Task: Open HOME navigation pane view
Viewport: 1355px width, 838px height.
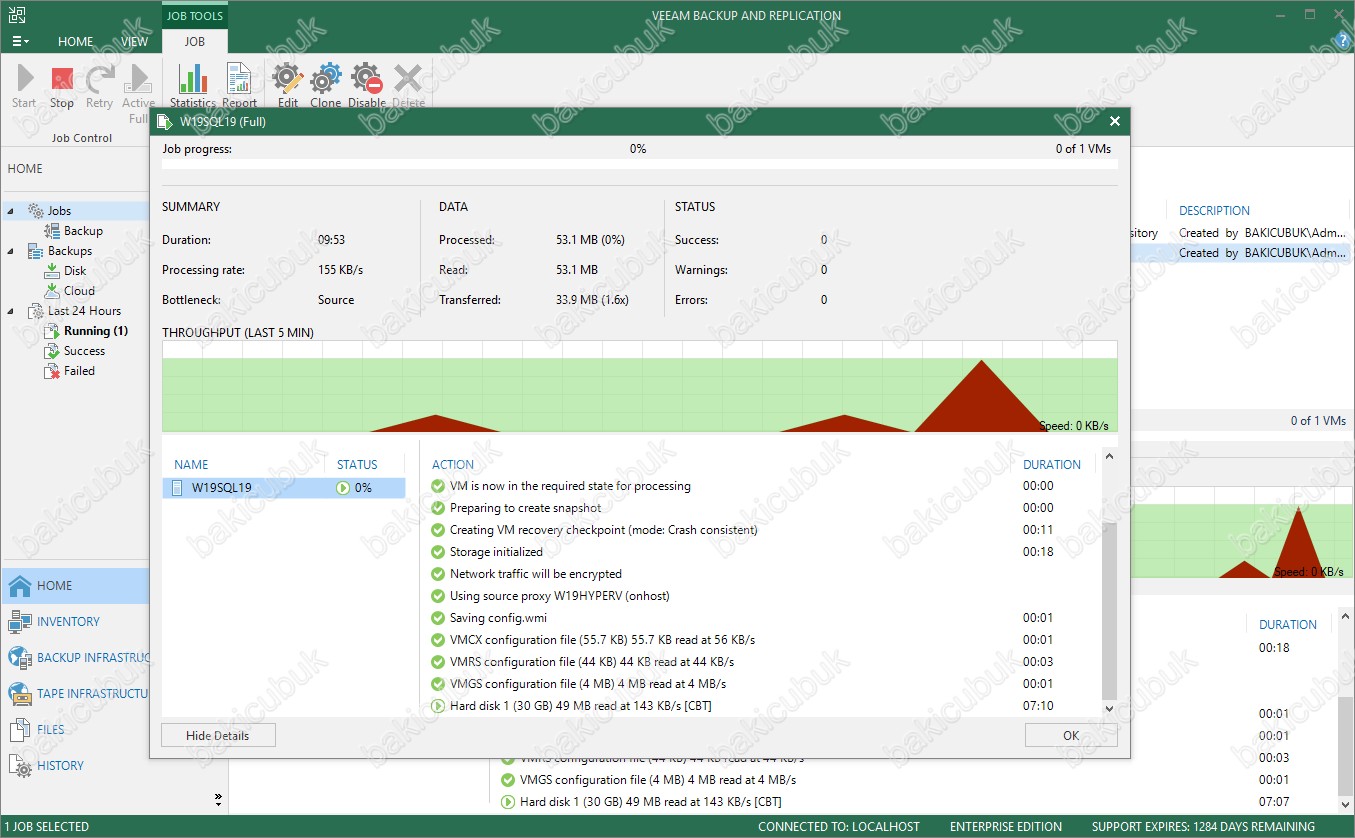Action: (76, 586)
